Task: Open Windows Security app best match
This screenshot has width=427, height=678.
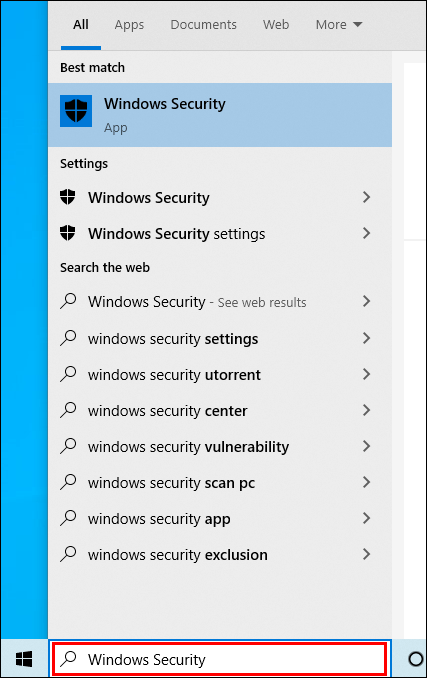Action: tap(220, 115)
